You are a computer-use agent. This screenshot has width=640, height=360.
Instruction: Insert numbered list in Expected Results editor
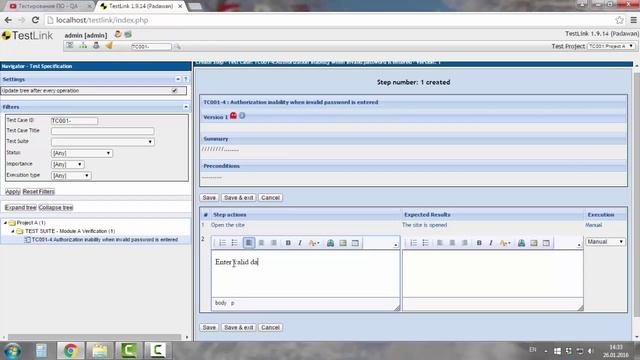(x=413, y=243)
